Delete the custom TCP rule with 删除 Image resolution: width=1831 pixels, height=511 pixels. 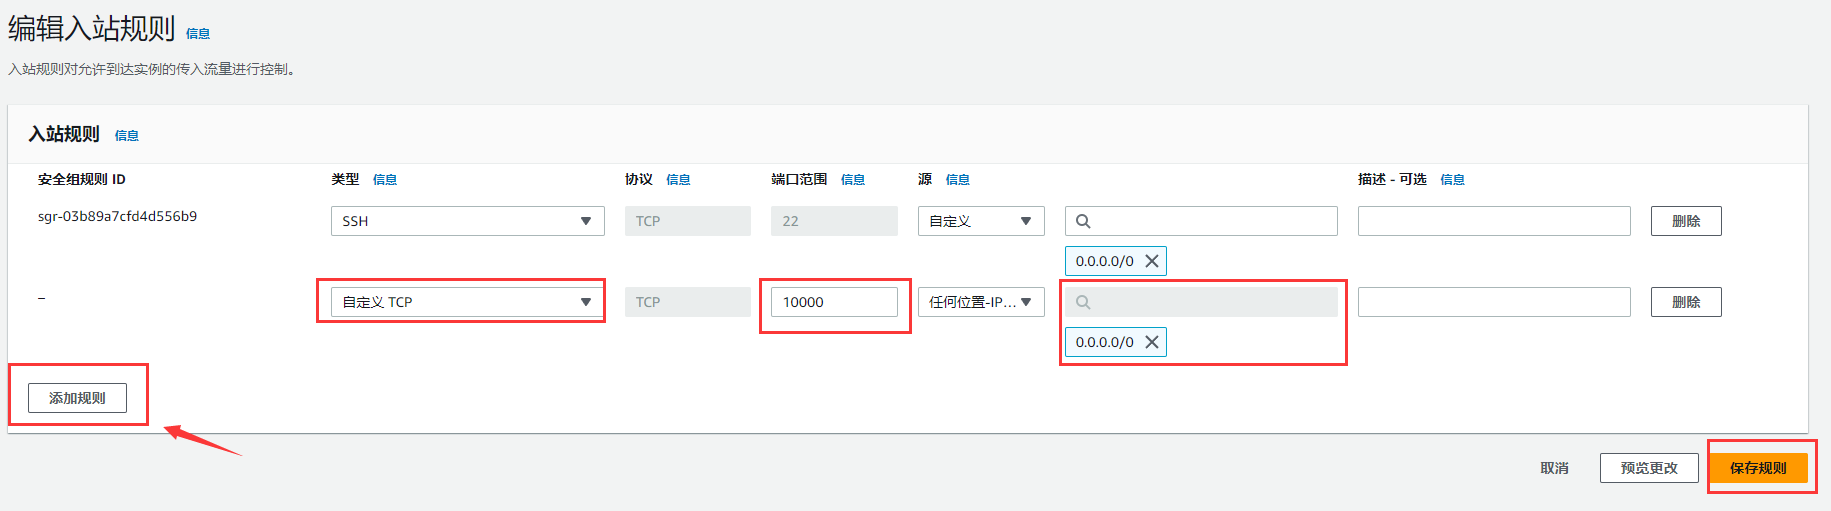[1686, 302]
